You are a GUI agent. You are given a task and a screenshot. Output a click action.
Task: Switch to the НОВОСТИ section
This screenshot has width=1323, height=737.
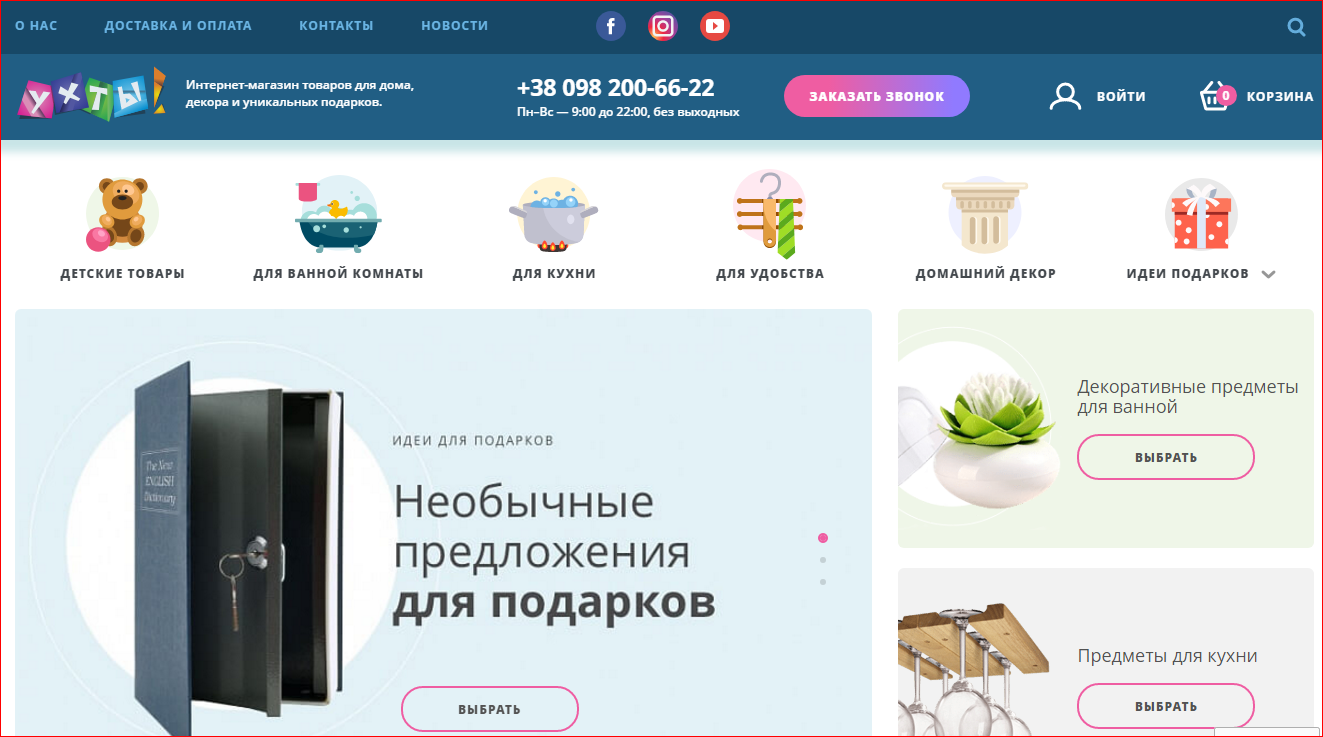454,26
